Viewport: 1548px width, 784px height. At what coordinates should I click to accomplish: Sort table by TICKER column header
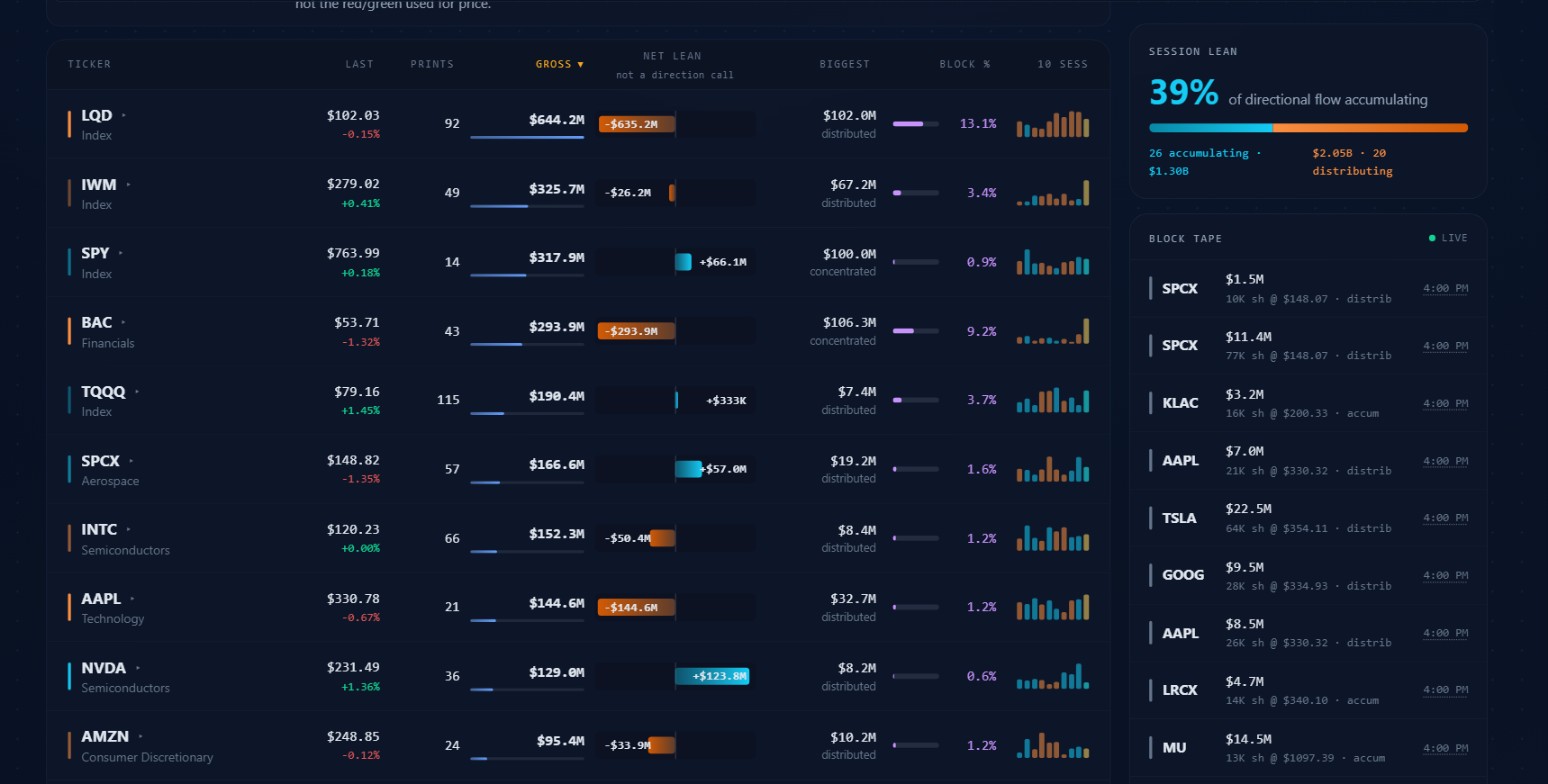pyautogui.click(x=90, y=64)
